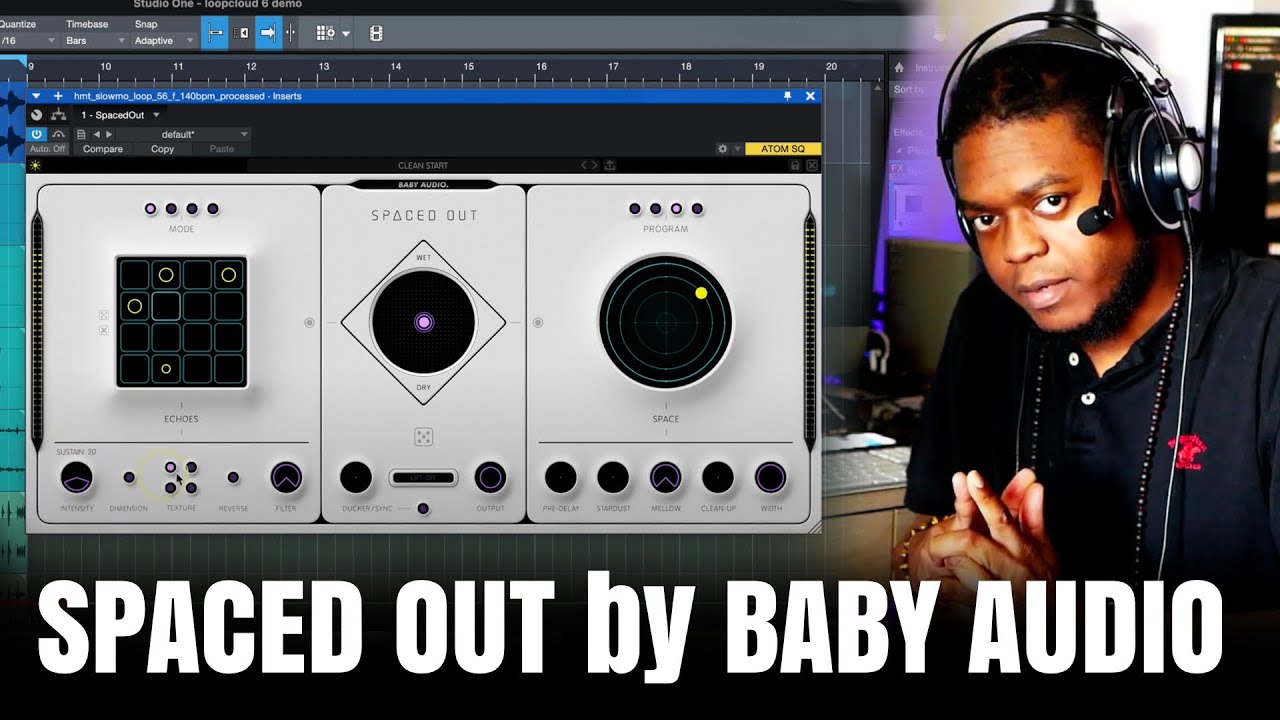1280x720 pixels.
Task: Go to the next preset with right arrow
Action: click(x=108, y=134)
